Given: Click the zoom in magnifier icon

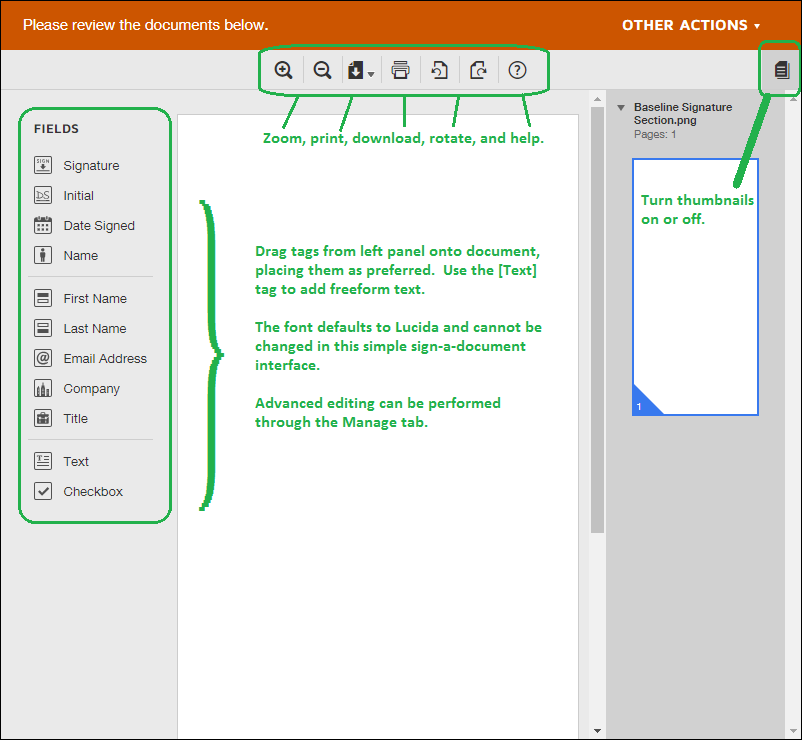Looking at the screenshot, I should point(284,70).
